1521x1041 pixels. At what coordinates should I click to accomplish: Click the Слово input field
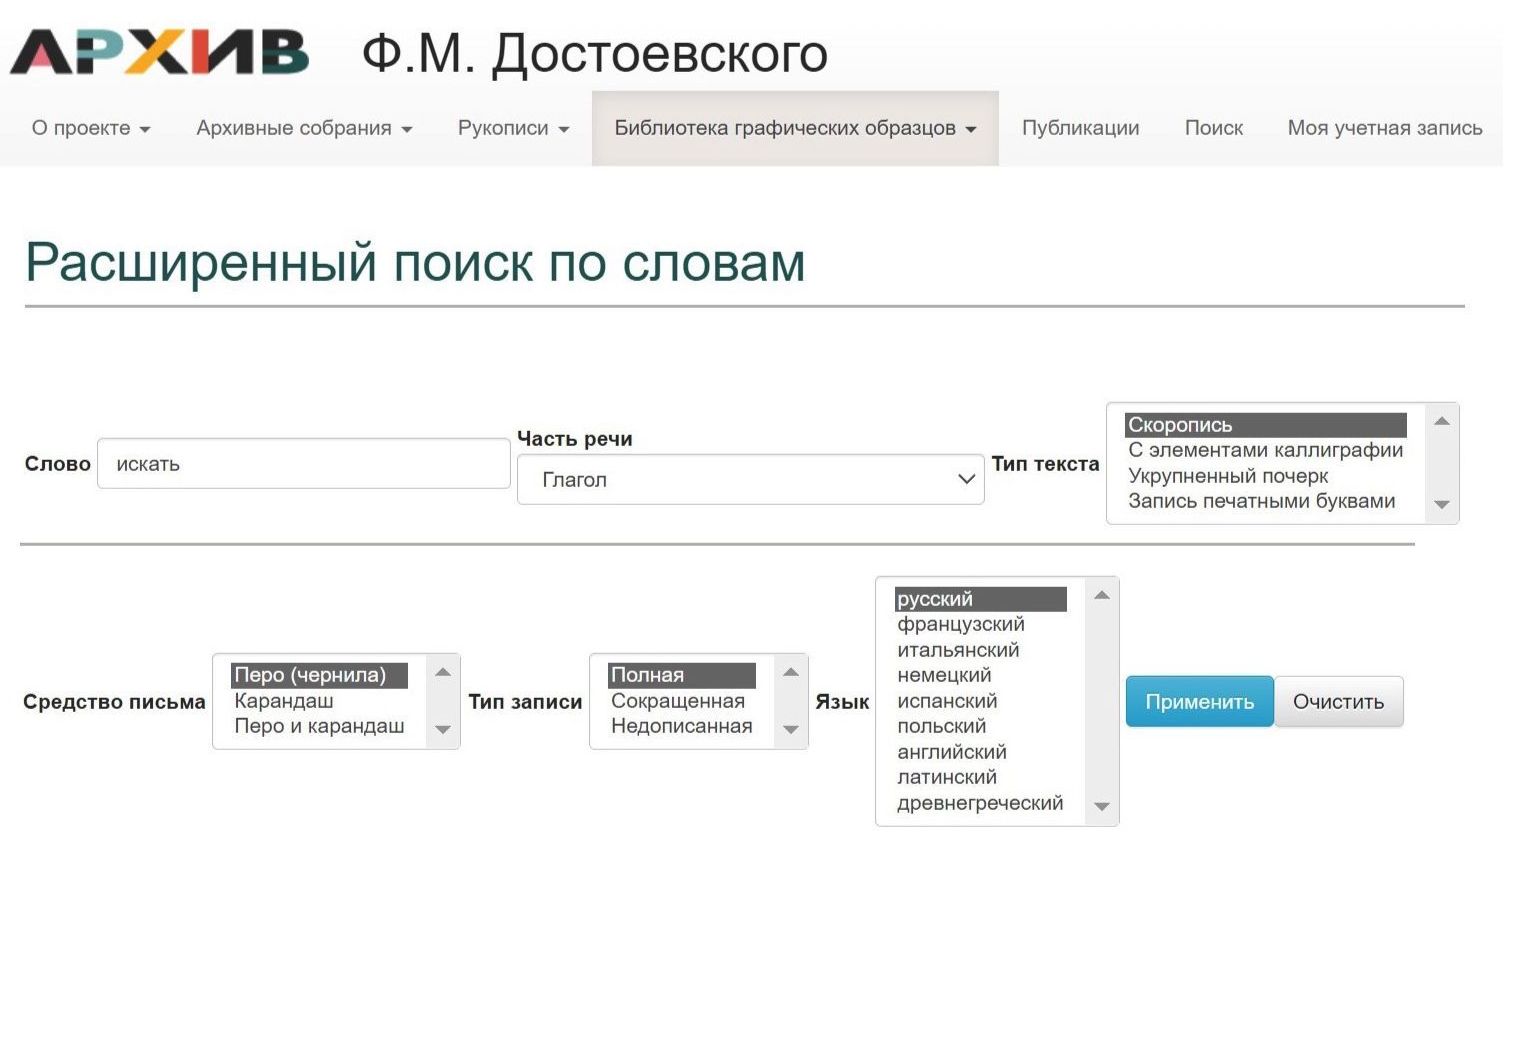(303, 464)
